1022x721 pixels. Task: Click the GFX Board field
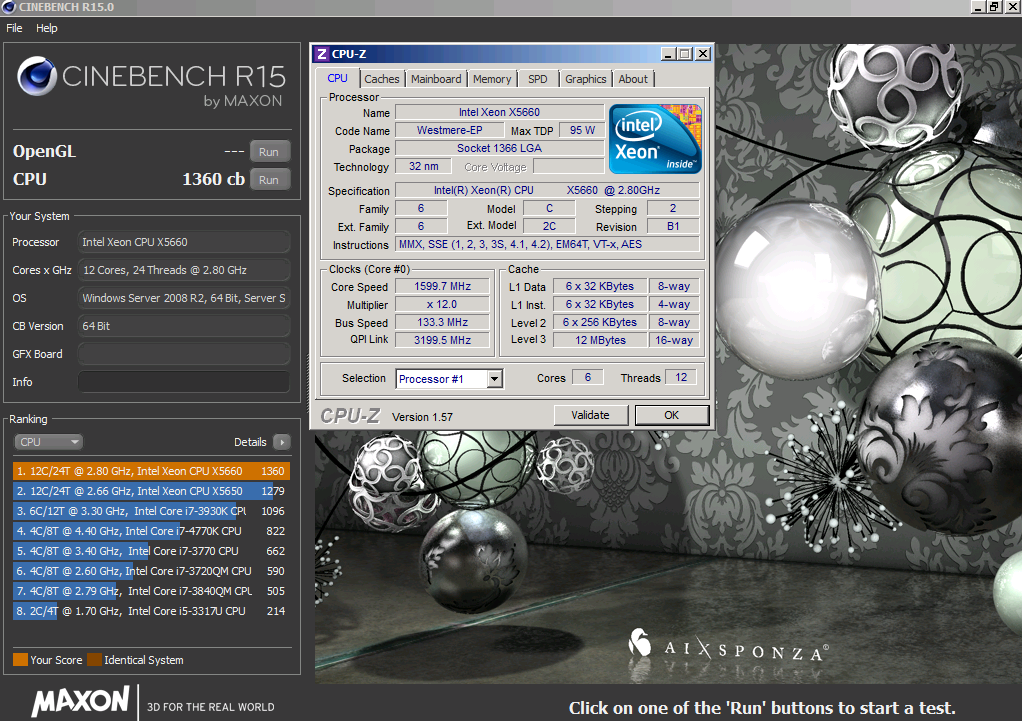(184, 354)
